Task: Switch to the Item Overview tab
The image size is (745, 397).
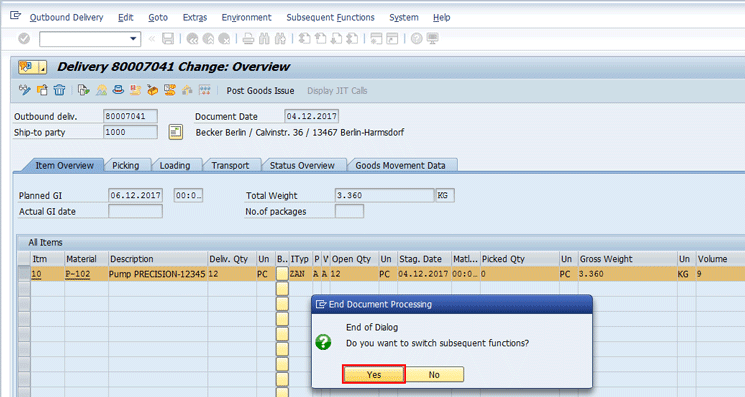Action: 64,165
